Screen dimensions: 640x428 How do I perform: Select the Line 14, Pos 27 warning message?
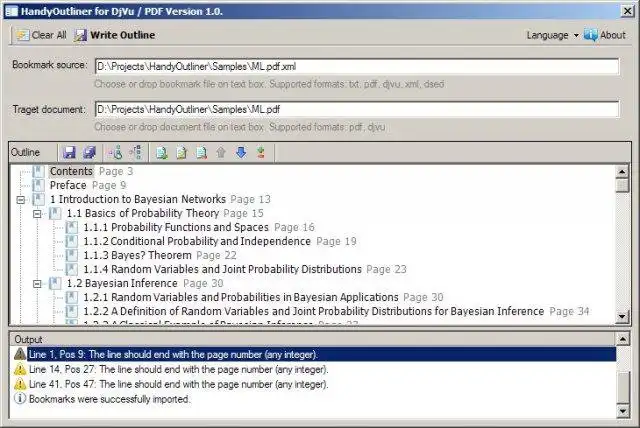point(178,369)
